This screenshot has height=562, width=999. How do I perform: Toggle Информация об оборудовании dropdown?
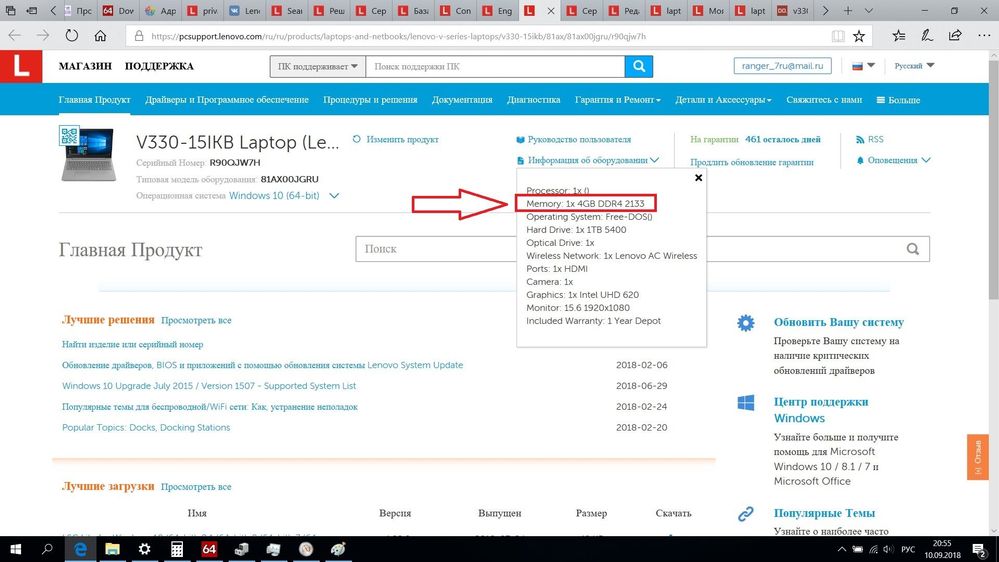(587, 161)
